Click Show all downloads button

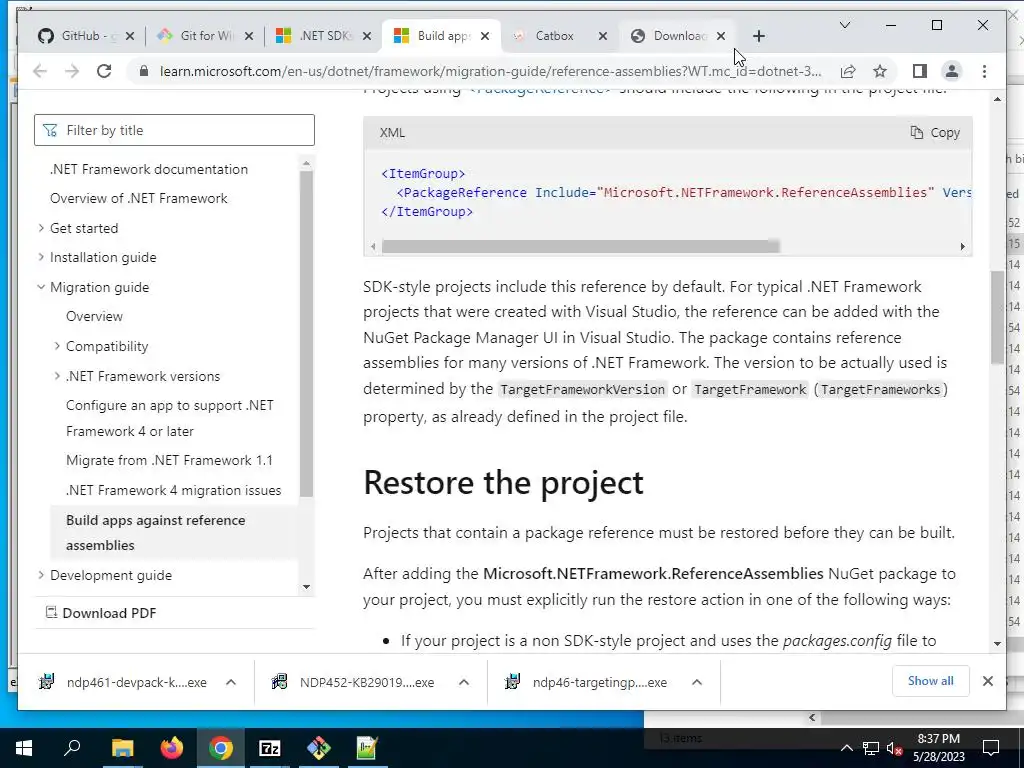point(931,681)
